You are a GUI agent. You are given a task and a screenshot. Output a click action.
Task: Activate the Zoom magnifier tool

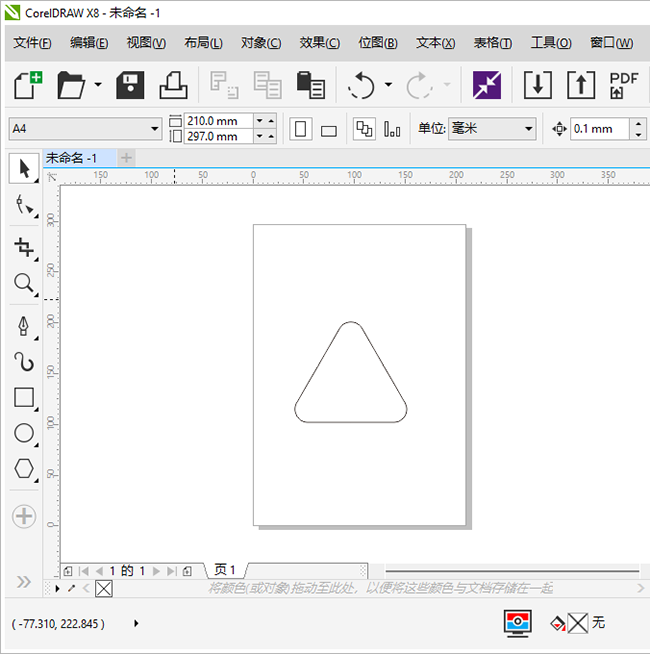point(23,284)
